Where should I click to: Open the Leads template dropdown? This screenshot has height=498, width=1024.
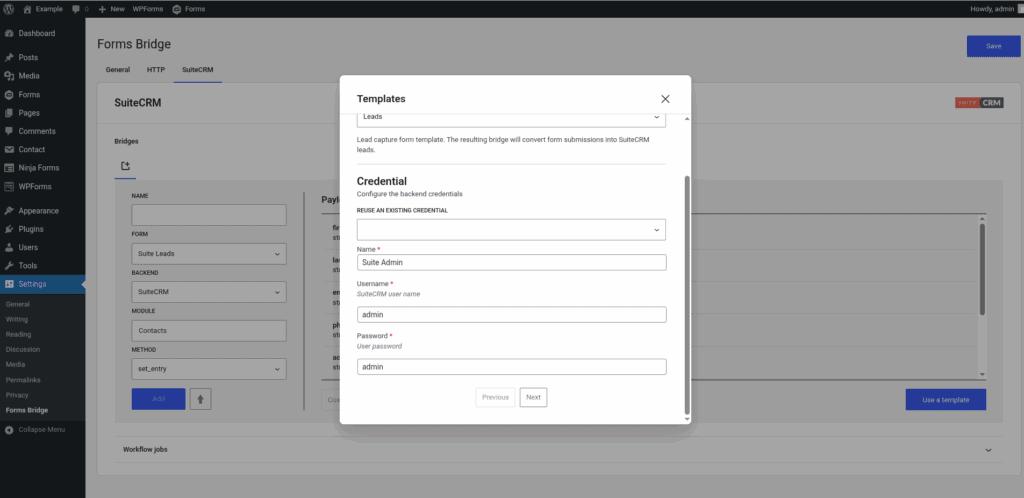[511, 117]
